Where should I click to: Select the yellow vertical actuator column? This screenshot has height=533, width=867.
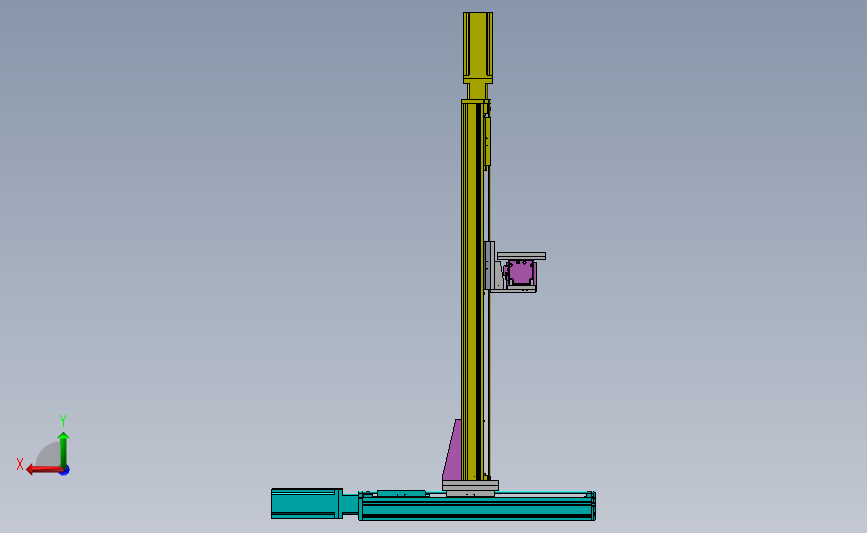[x=473, y=290]
